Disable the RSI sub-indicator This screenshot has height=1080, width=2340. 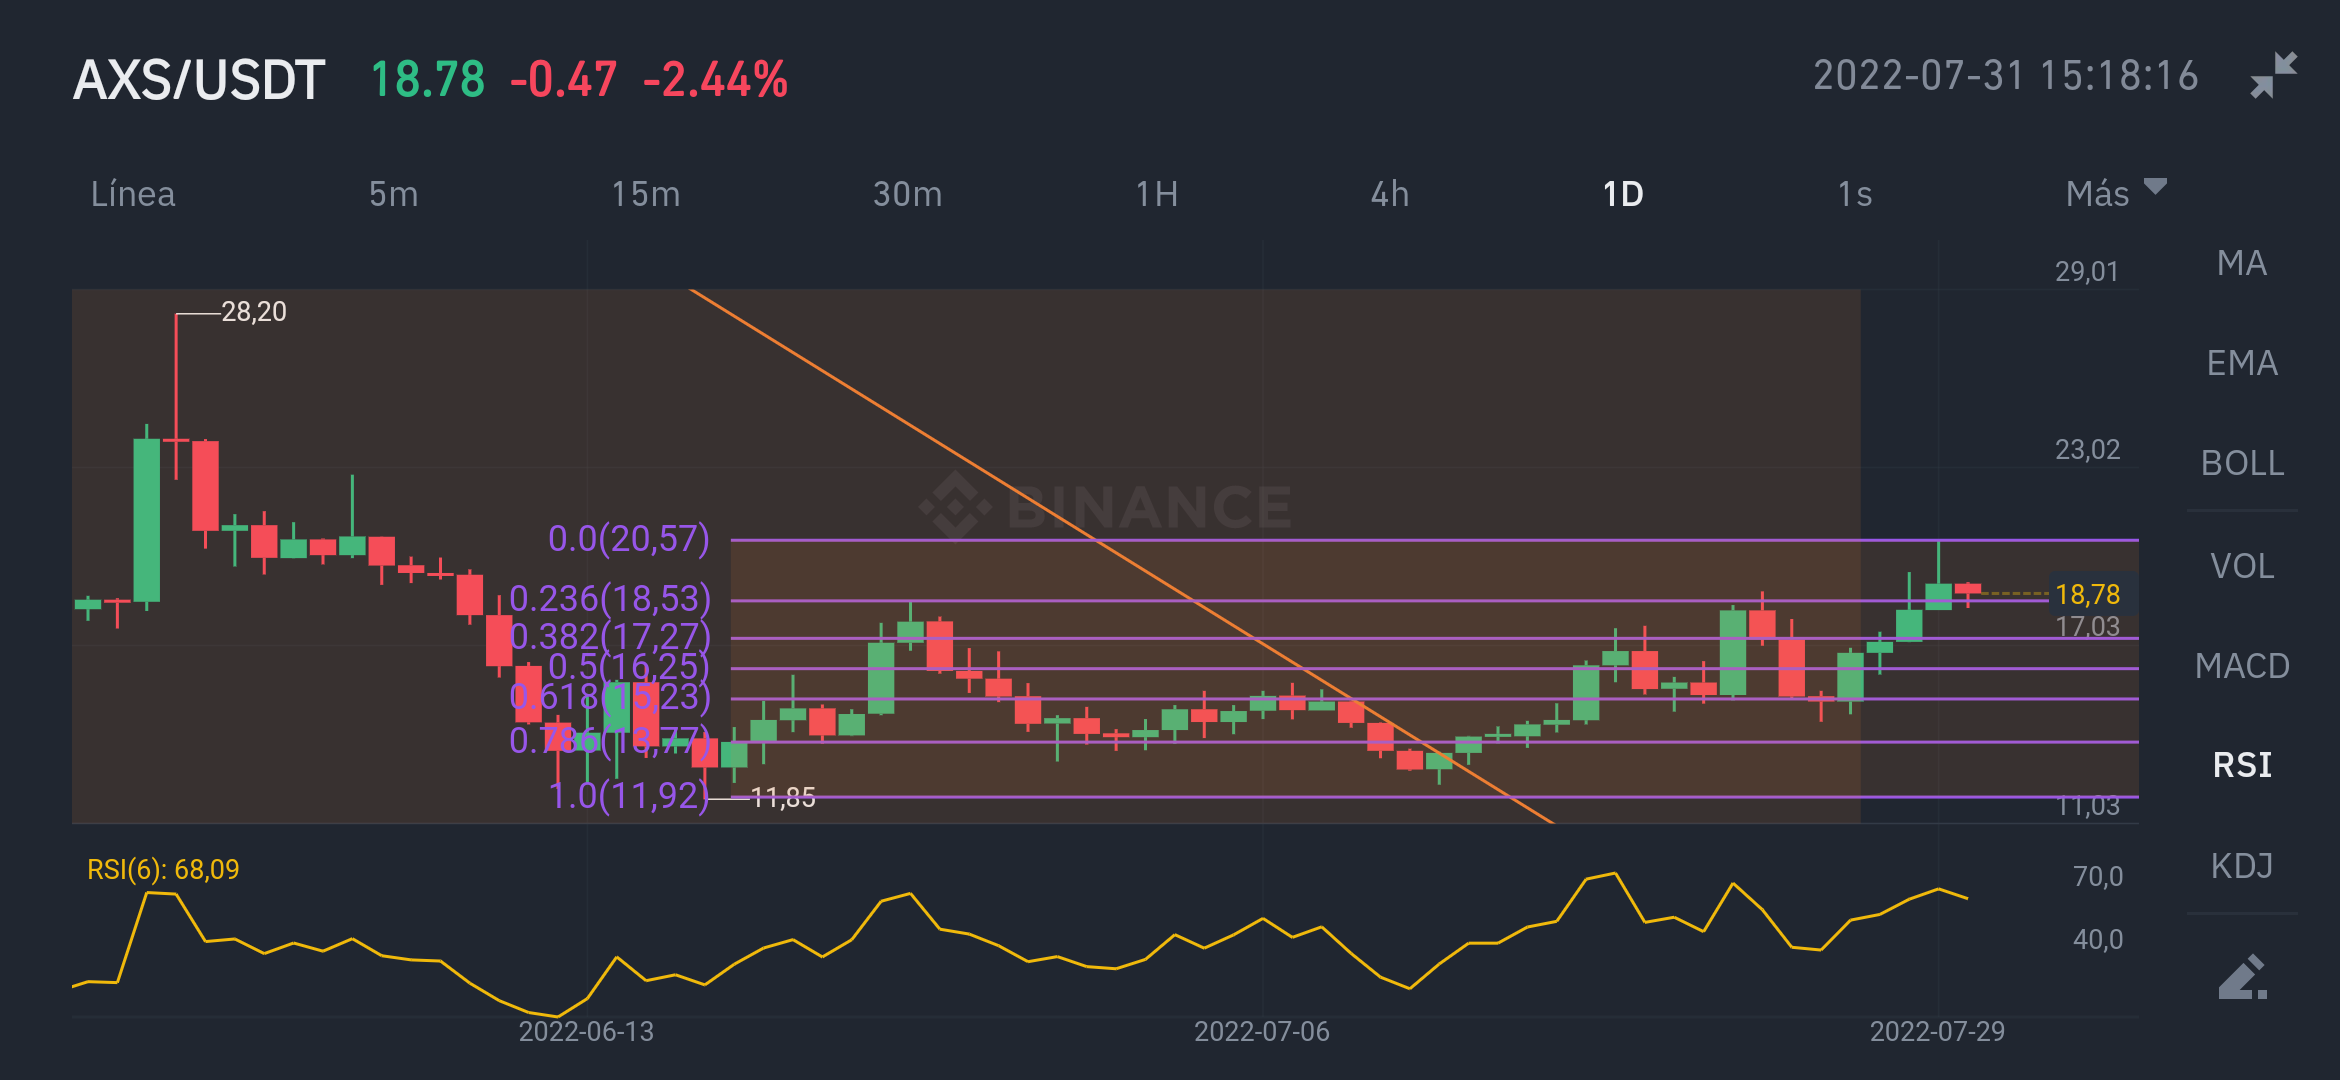click(x=2241, y=765)
